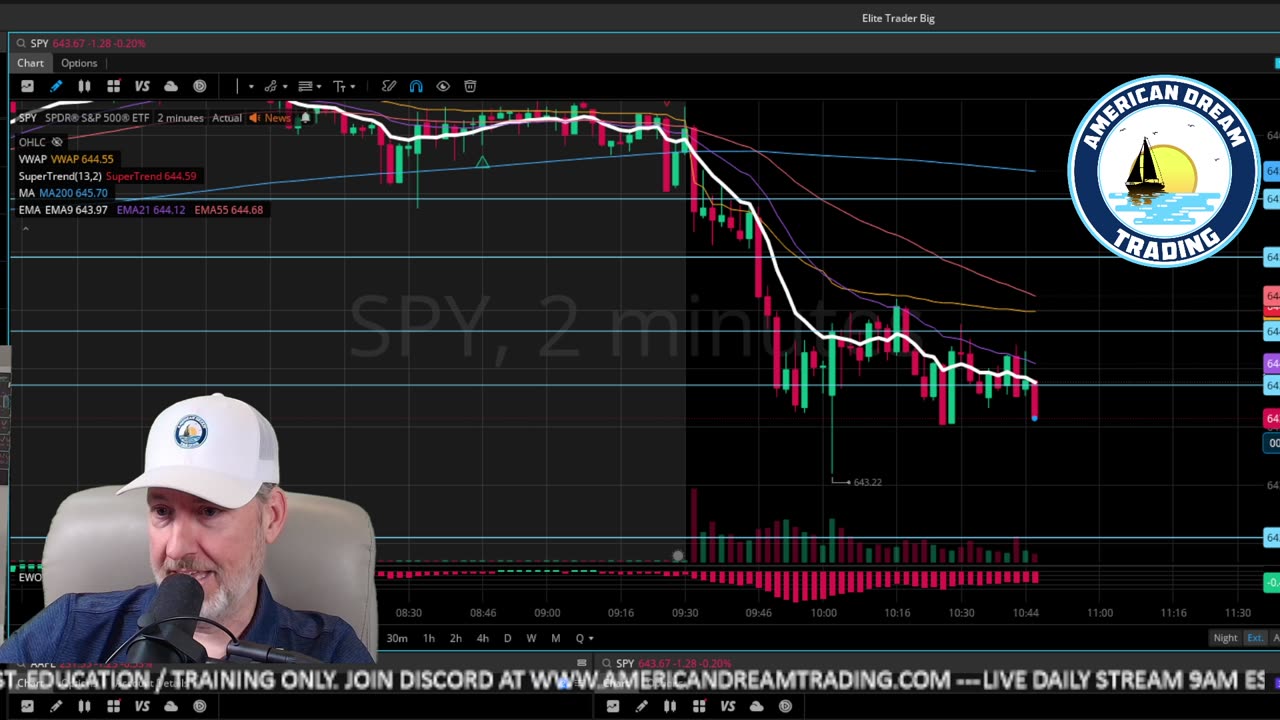Switch to the Options tab
The height and width of the screenshot is (720, 1280).
click(x=79, y=63)
